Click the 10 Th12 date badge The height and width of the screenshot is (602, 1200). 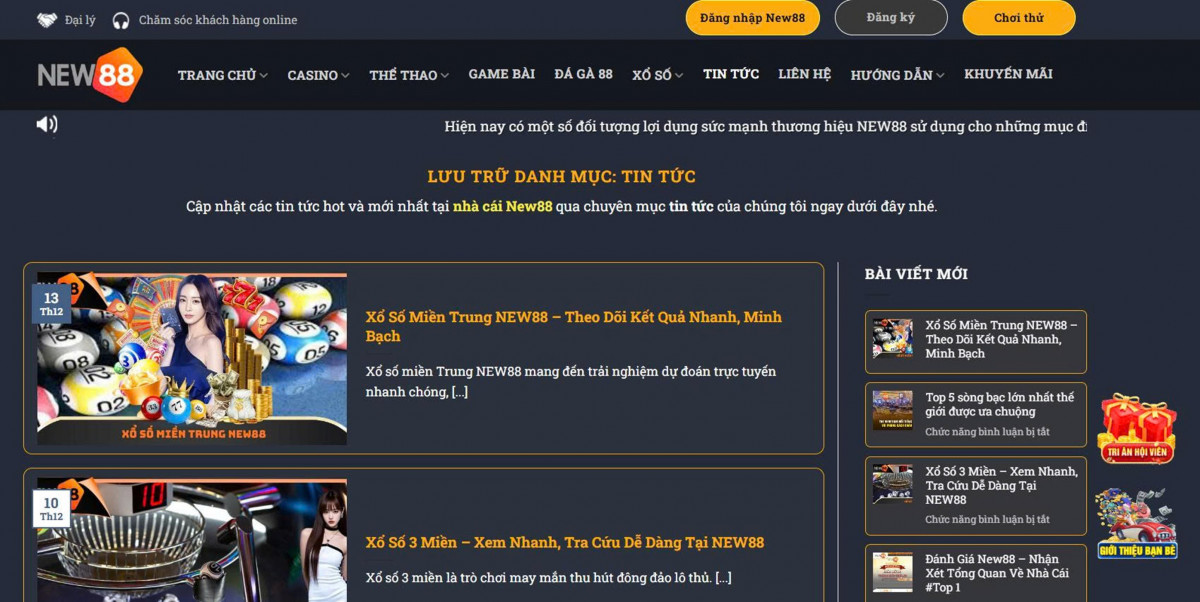click(51, 509)
